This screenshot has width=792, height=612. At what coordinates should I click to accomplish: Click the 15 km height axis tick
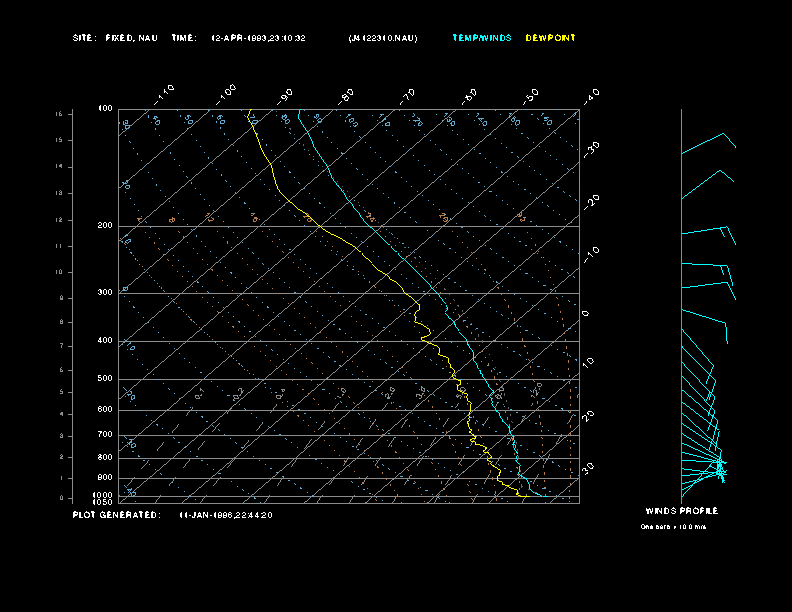(x=59, y=115)
